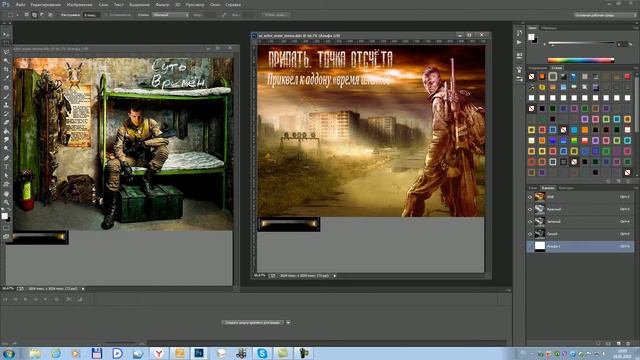The image size is (640, 360).
Task: Show the Альфа 1 channel
Action: [530, 246]
